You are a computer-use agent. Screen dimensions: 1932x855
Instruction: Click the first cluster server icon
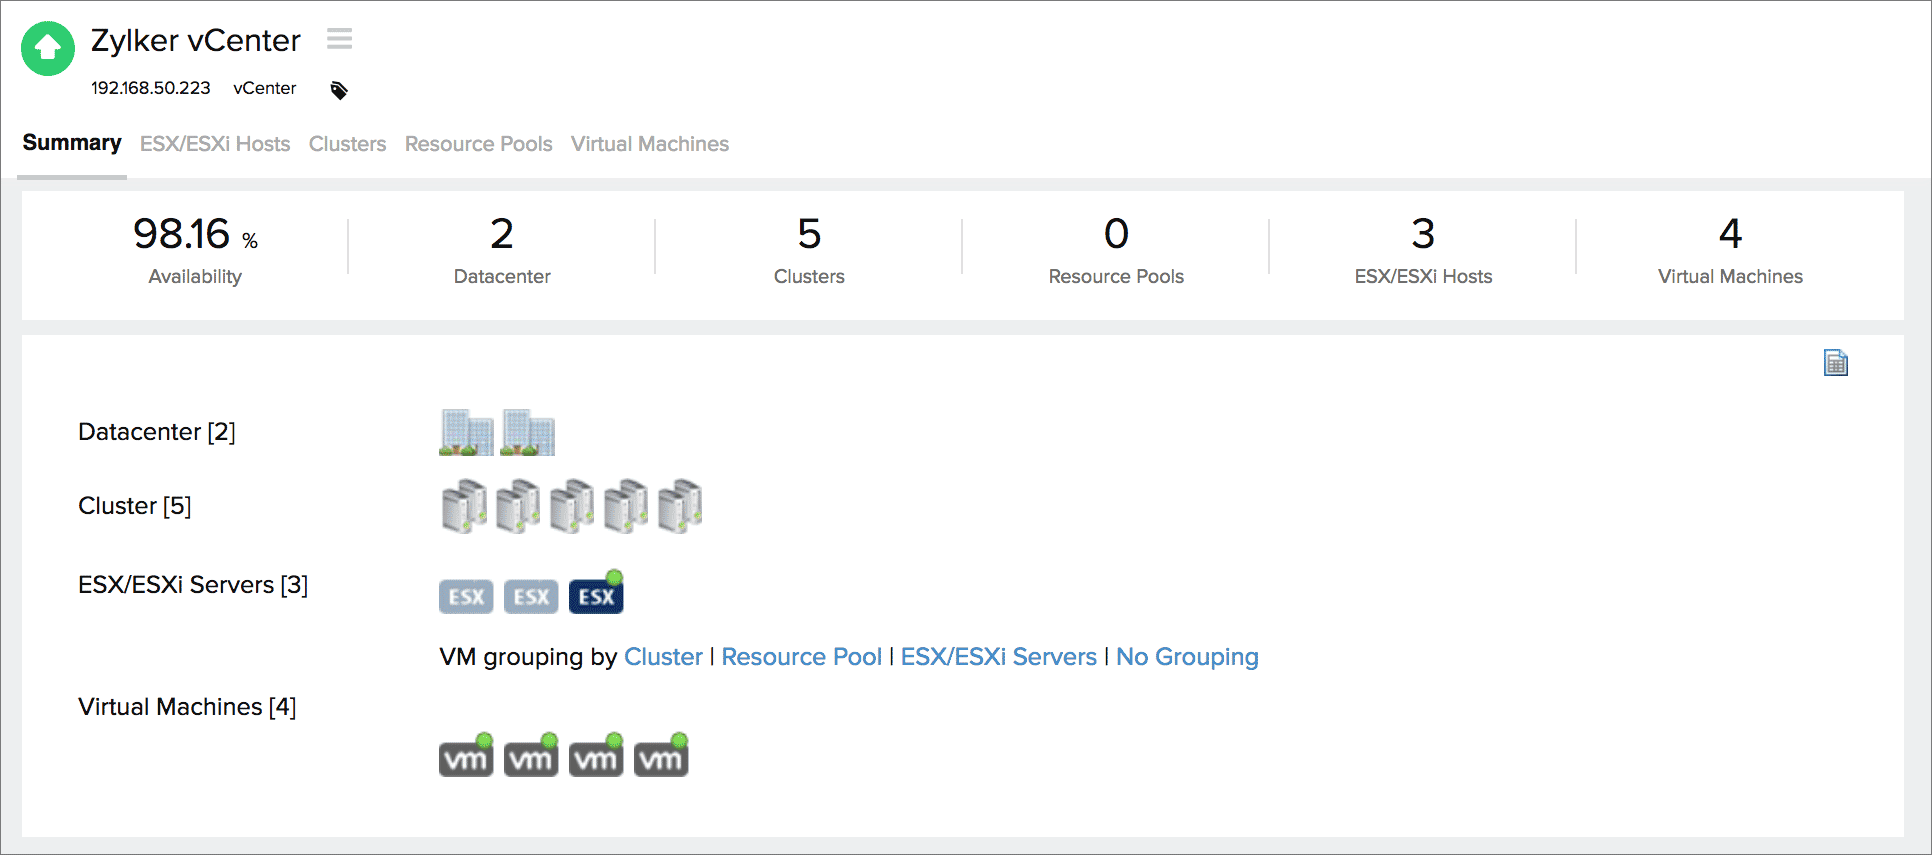[464, 506]
